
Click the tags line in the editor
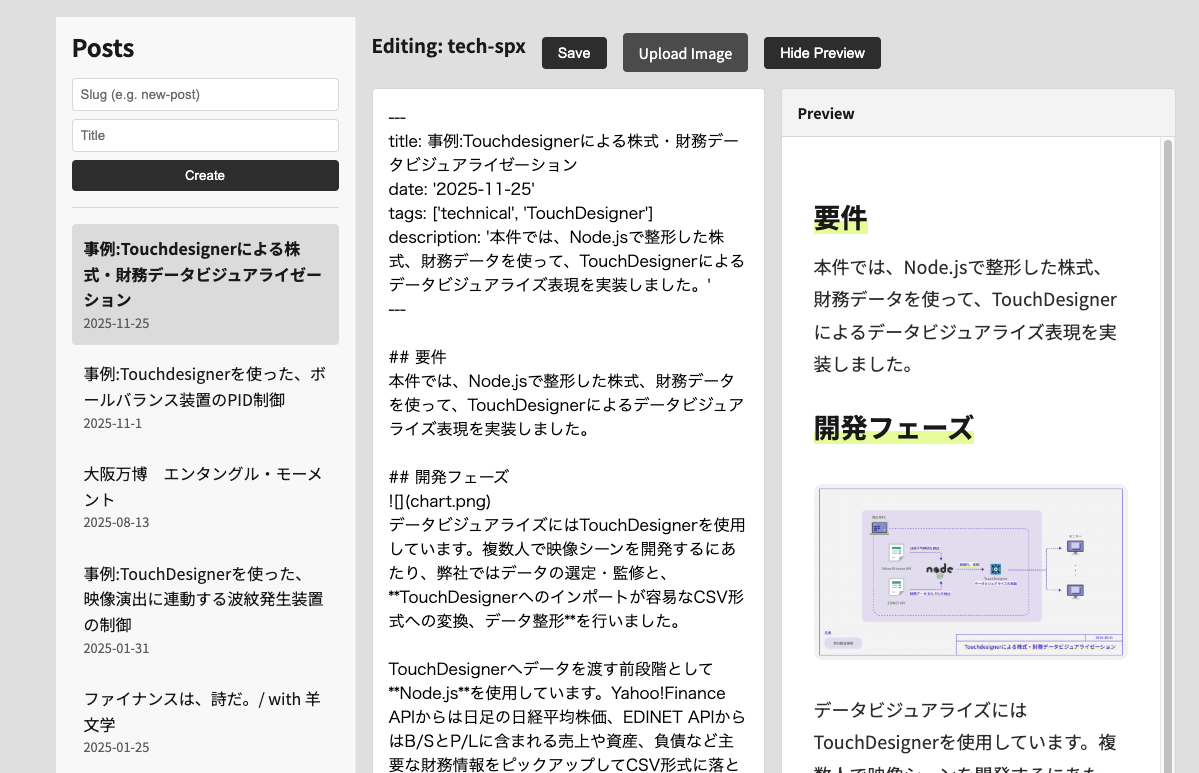520,213
